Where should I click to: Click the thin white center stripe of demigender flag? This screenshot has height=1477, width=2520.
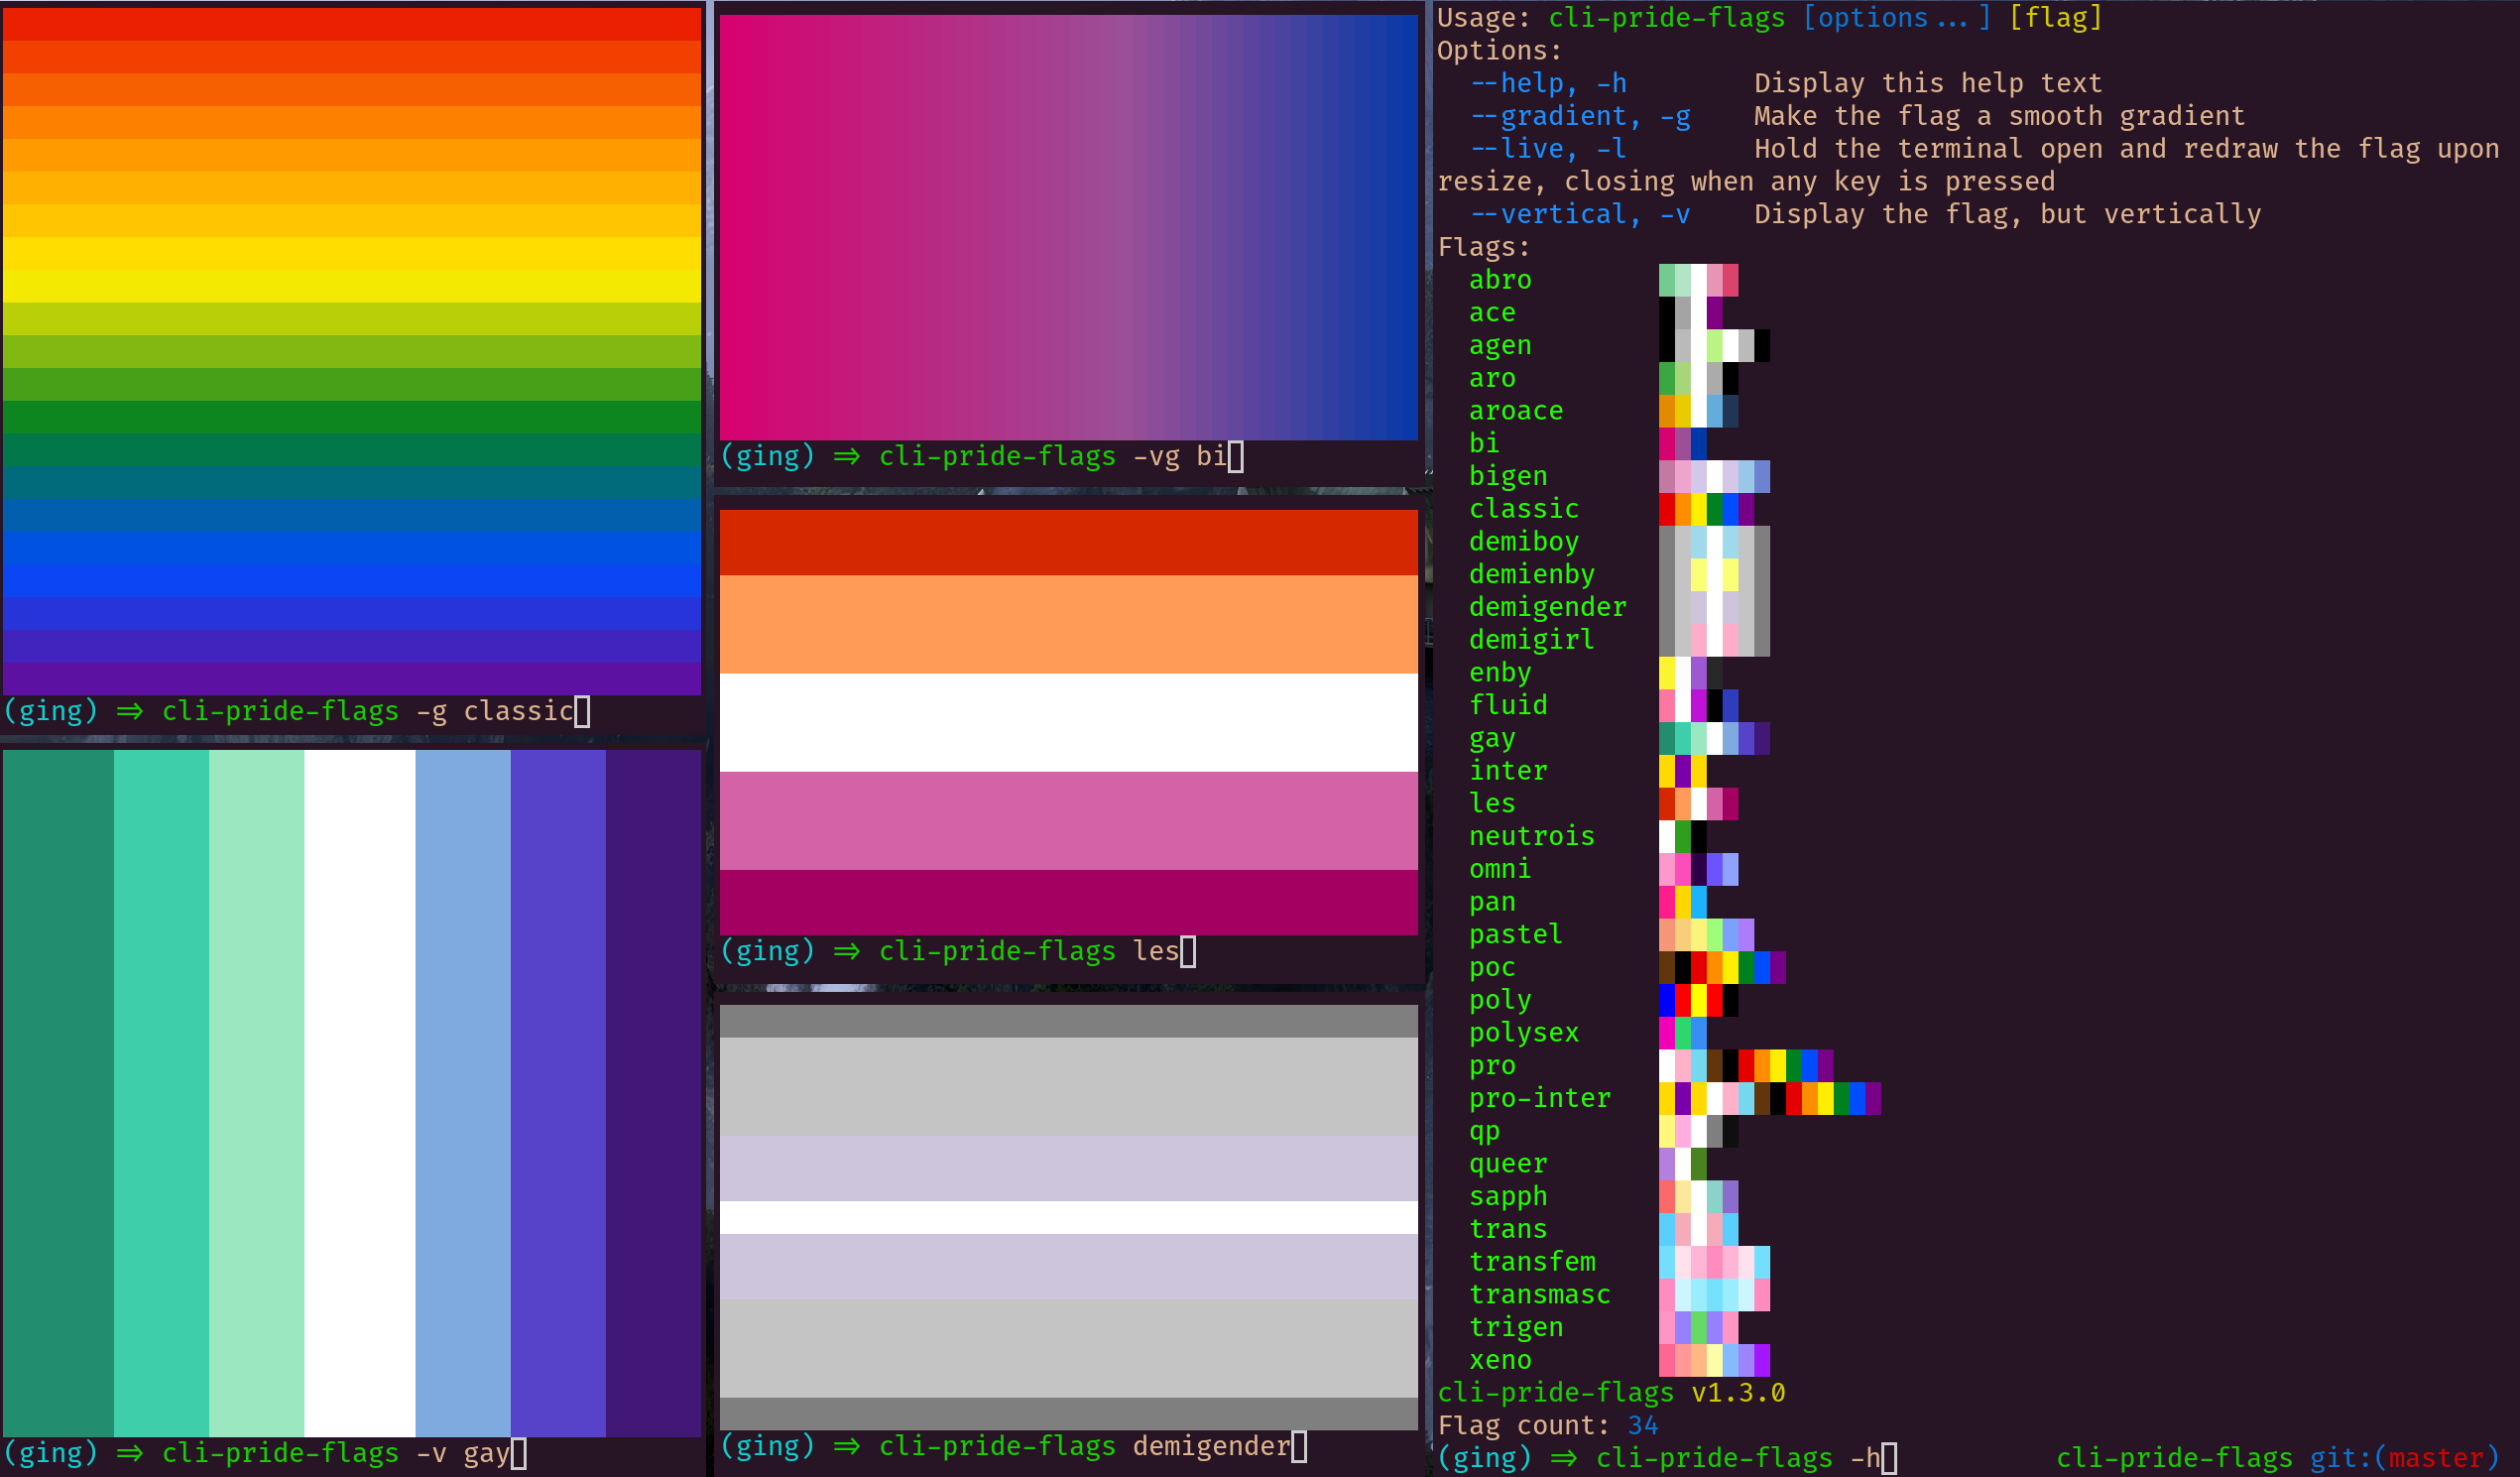(1068, 1217)
